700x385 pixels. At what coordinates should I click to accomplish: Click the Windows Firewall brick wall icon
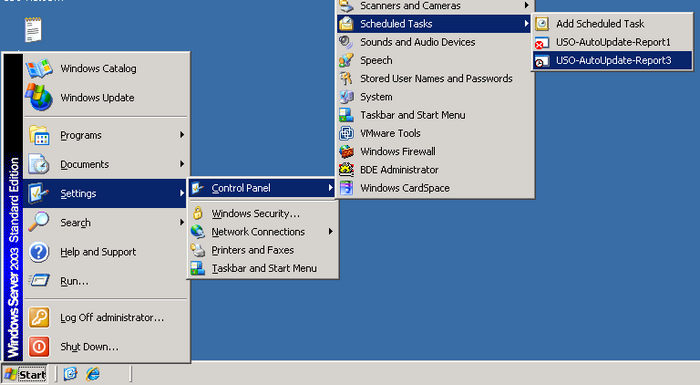click(x=346, y=151)
